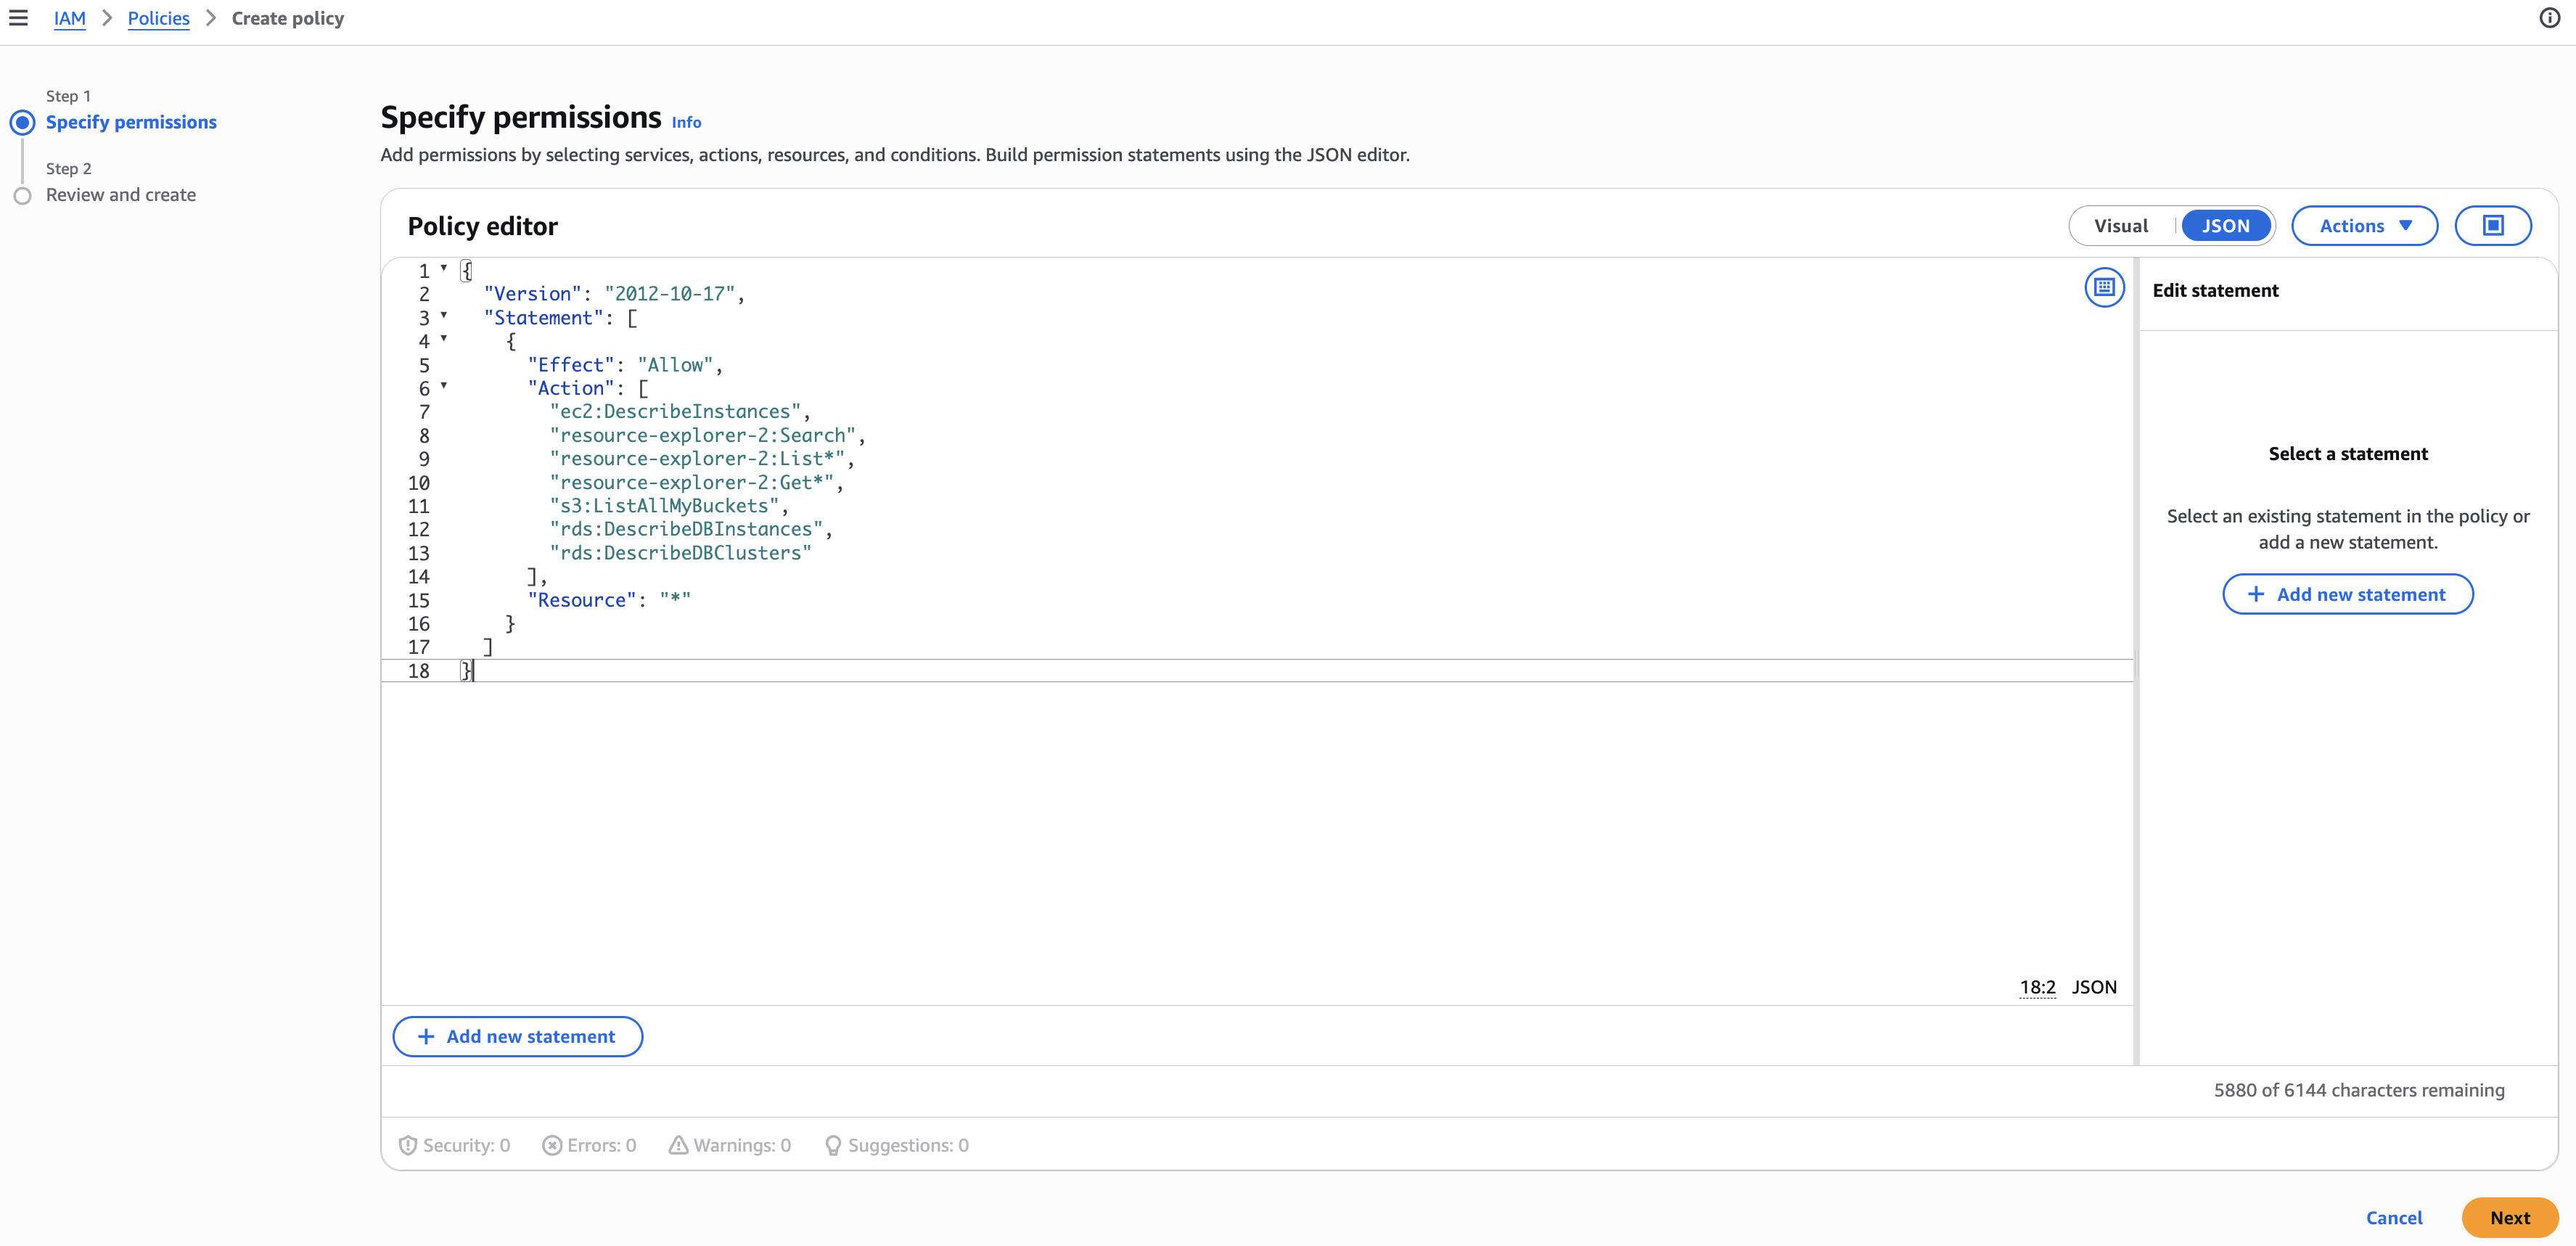Open the Actions dropdown
Screen dimensions: 2576x1246
[2364, 225]
